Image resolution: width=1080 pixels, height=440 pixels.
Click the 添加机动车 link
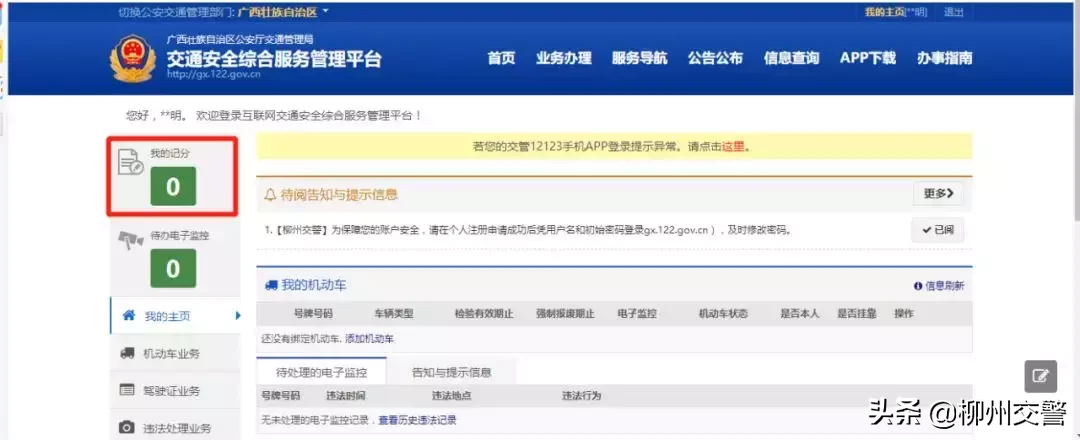tap(369, 339)
